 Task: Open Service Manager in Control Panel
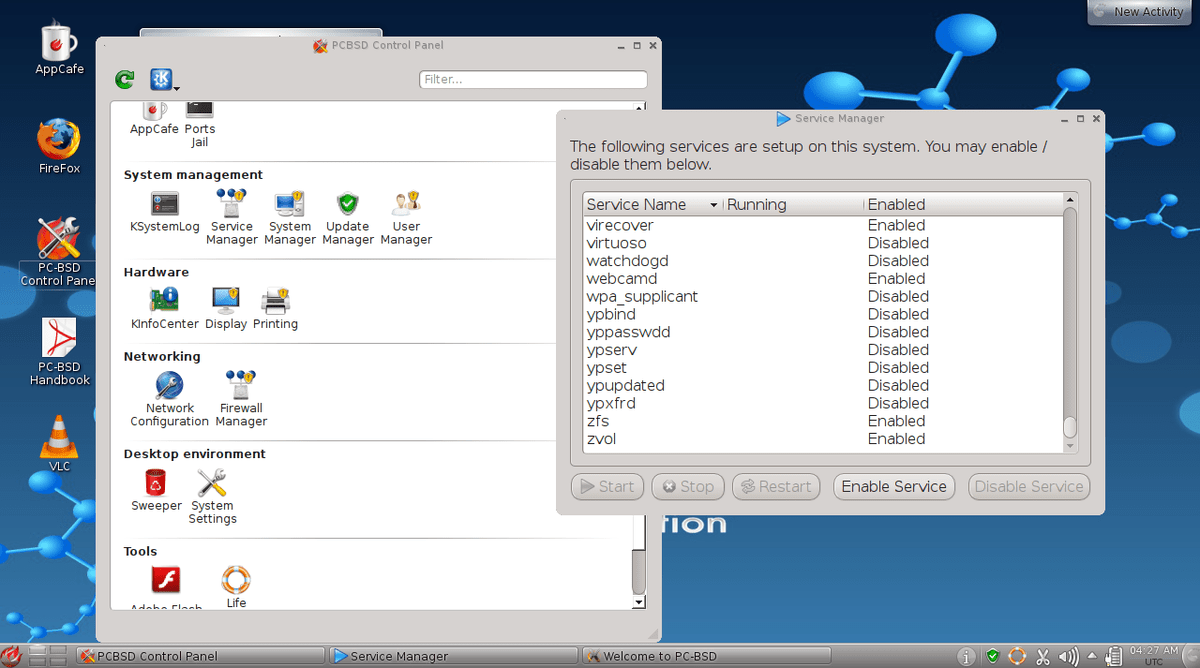pyautogui.click(x=232, y=217)
